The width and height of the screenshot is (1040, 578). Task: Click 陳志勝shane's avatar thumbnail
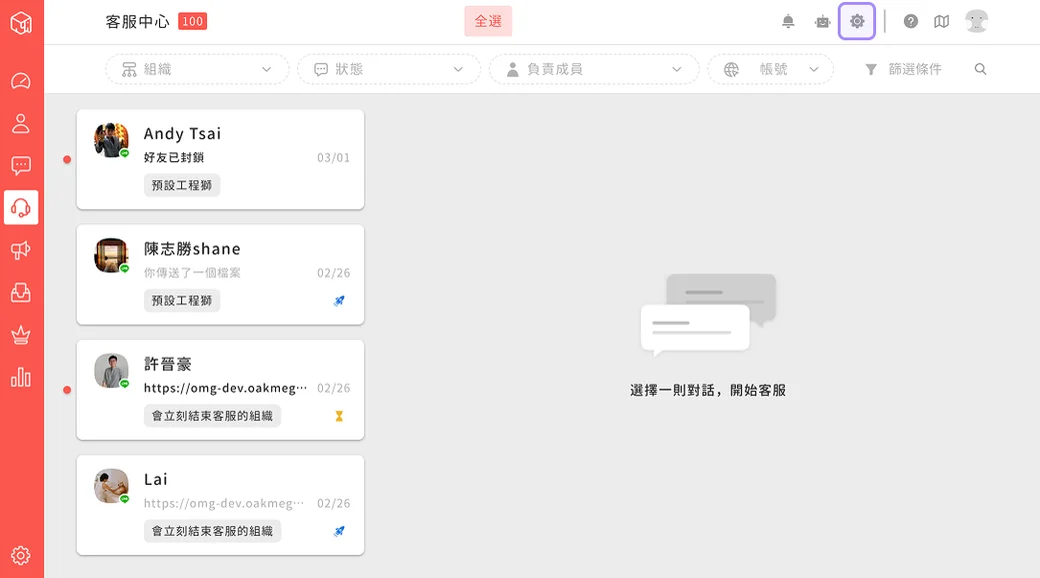111,255
